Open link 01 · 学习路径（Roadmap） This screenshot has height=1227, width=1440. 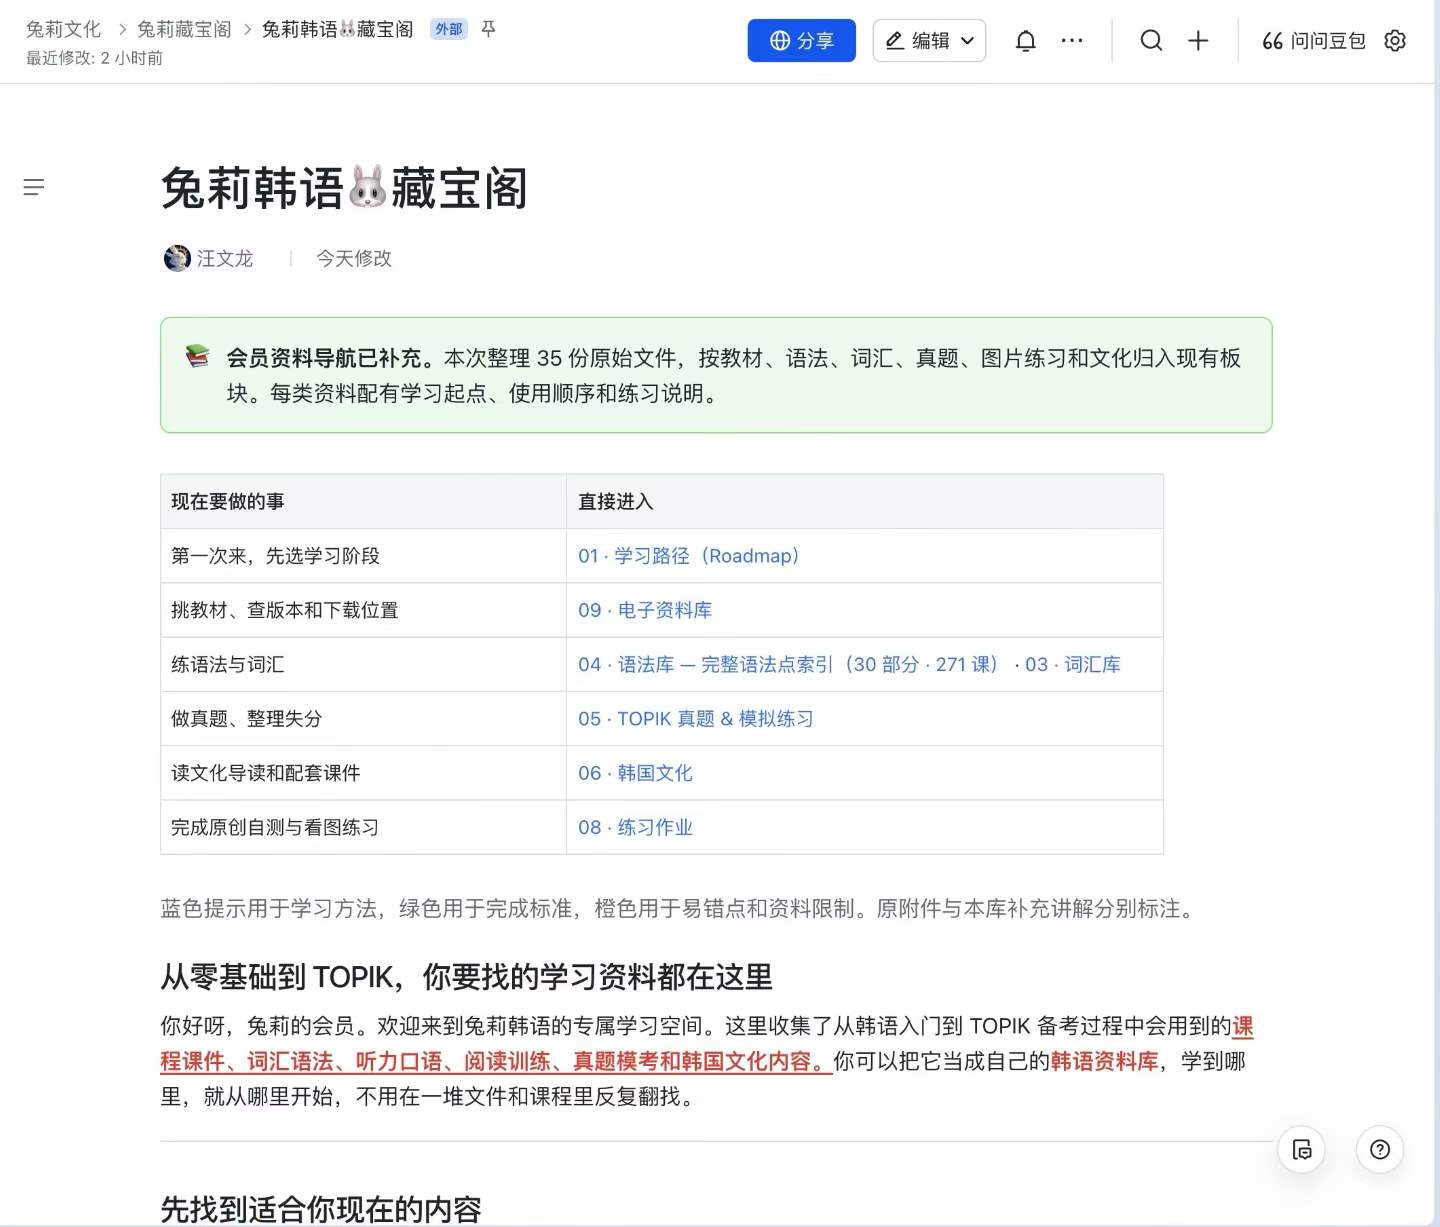[x=689, y=556]
